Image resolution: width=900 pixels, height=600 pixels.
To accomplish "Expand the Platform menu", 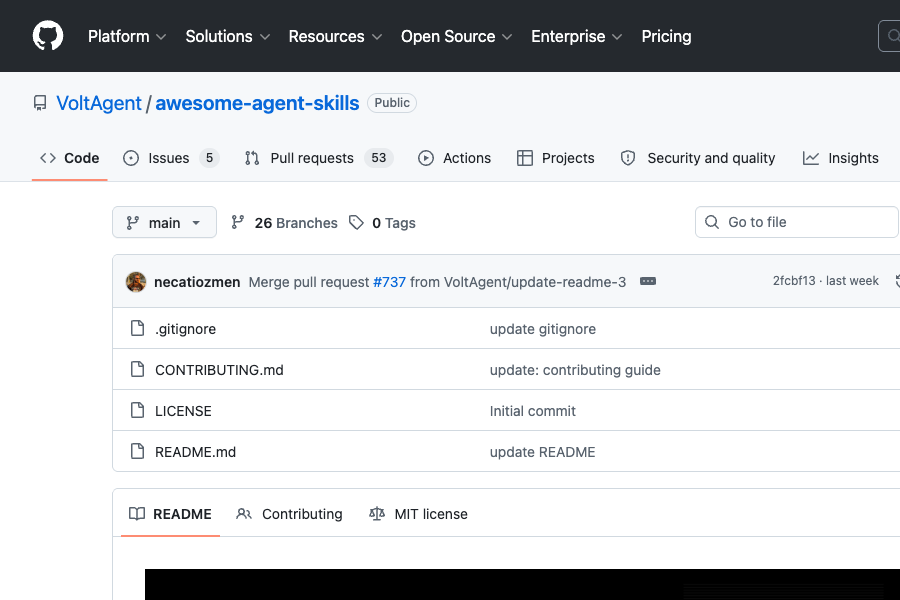I will pos(127,36).
